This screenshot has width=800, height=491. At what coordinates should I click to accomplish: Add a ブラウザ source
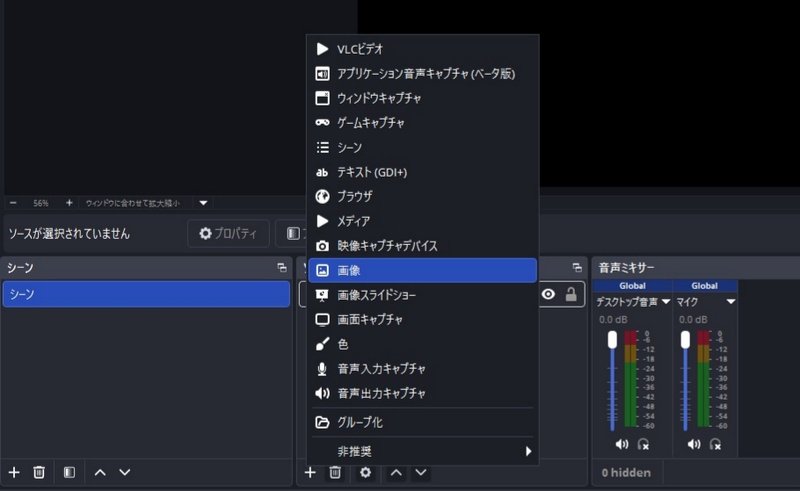pos(422,197)
